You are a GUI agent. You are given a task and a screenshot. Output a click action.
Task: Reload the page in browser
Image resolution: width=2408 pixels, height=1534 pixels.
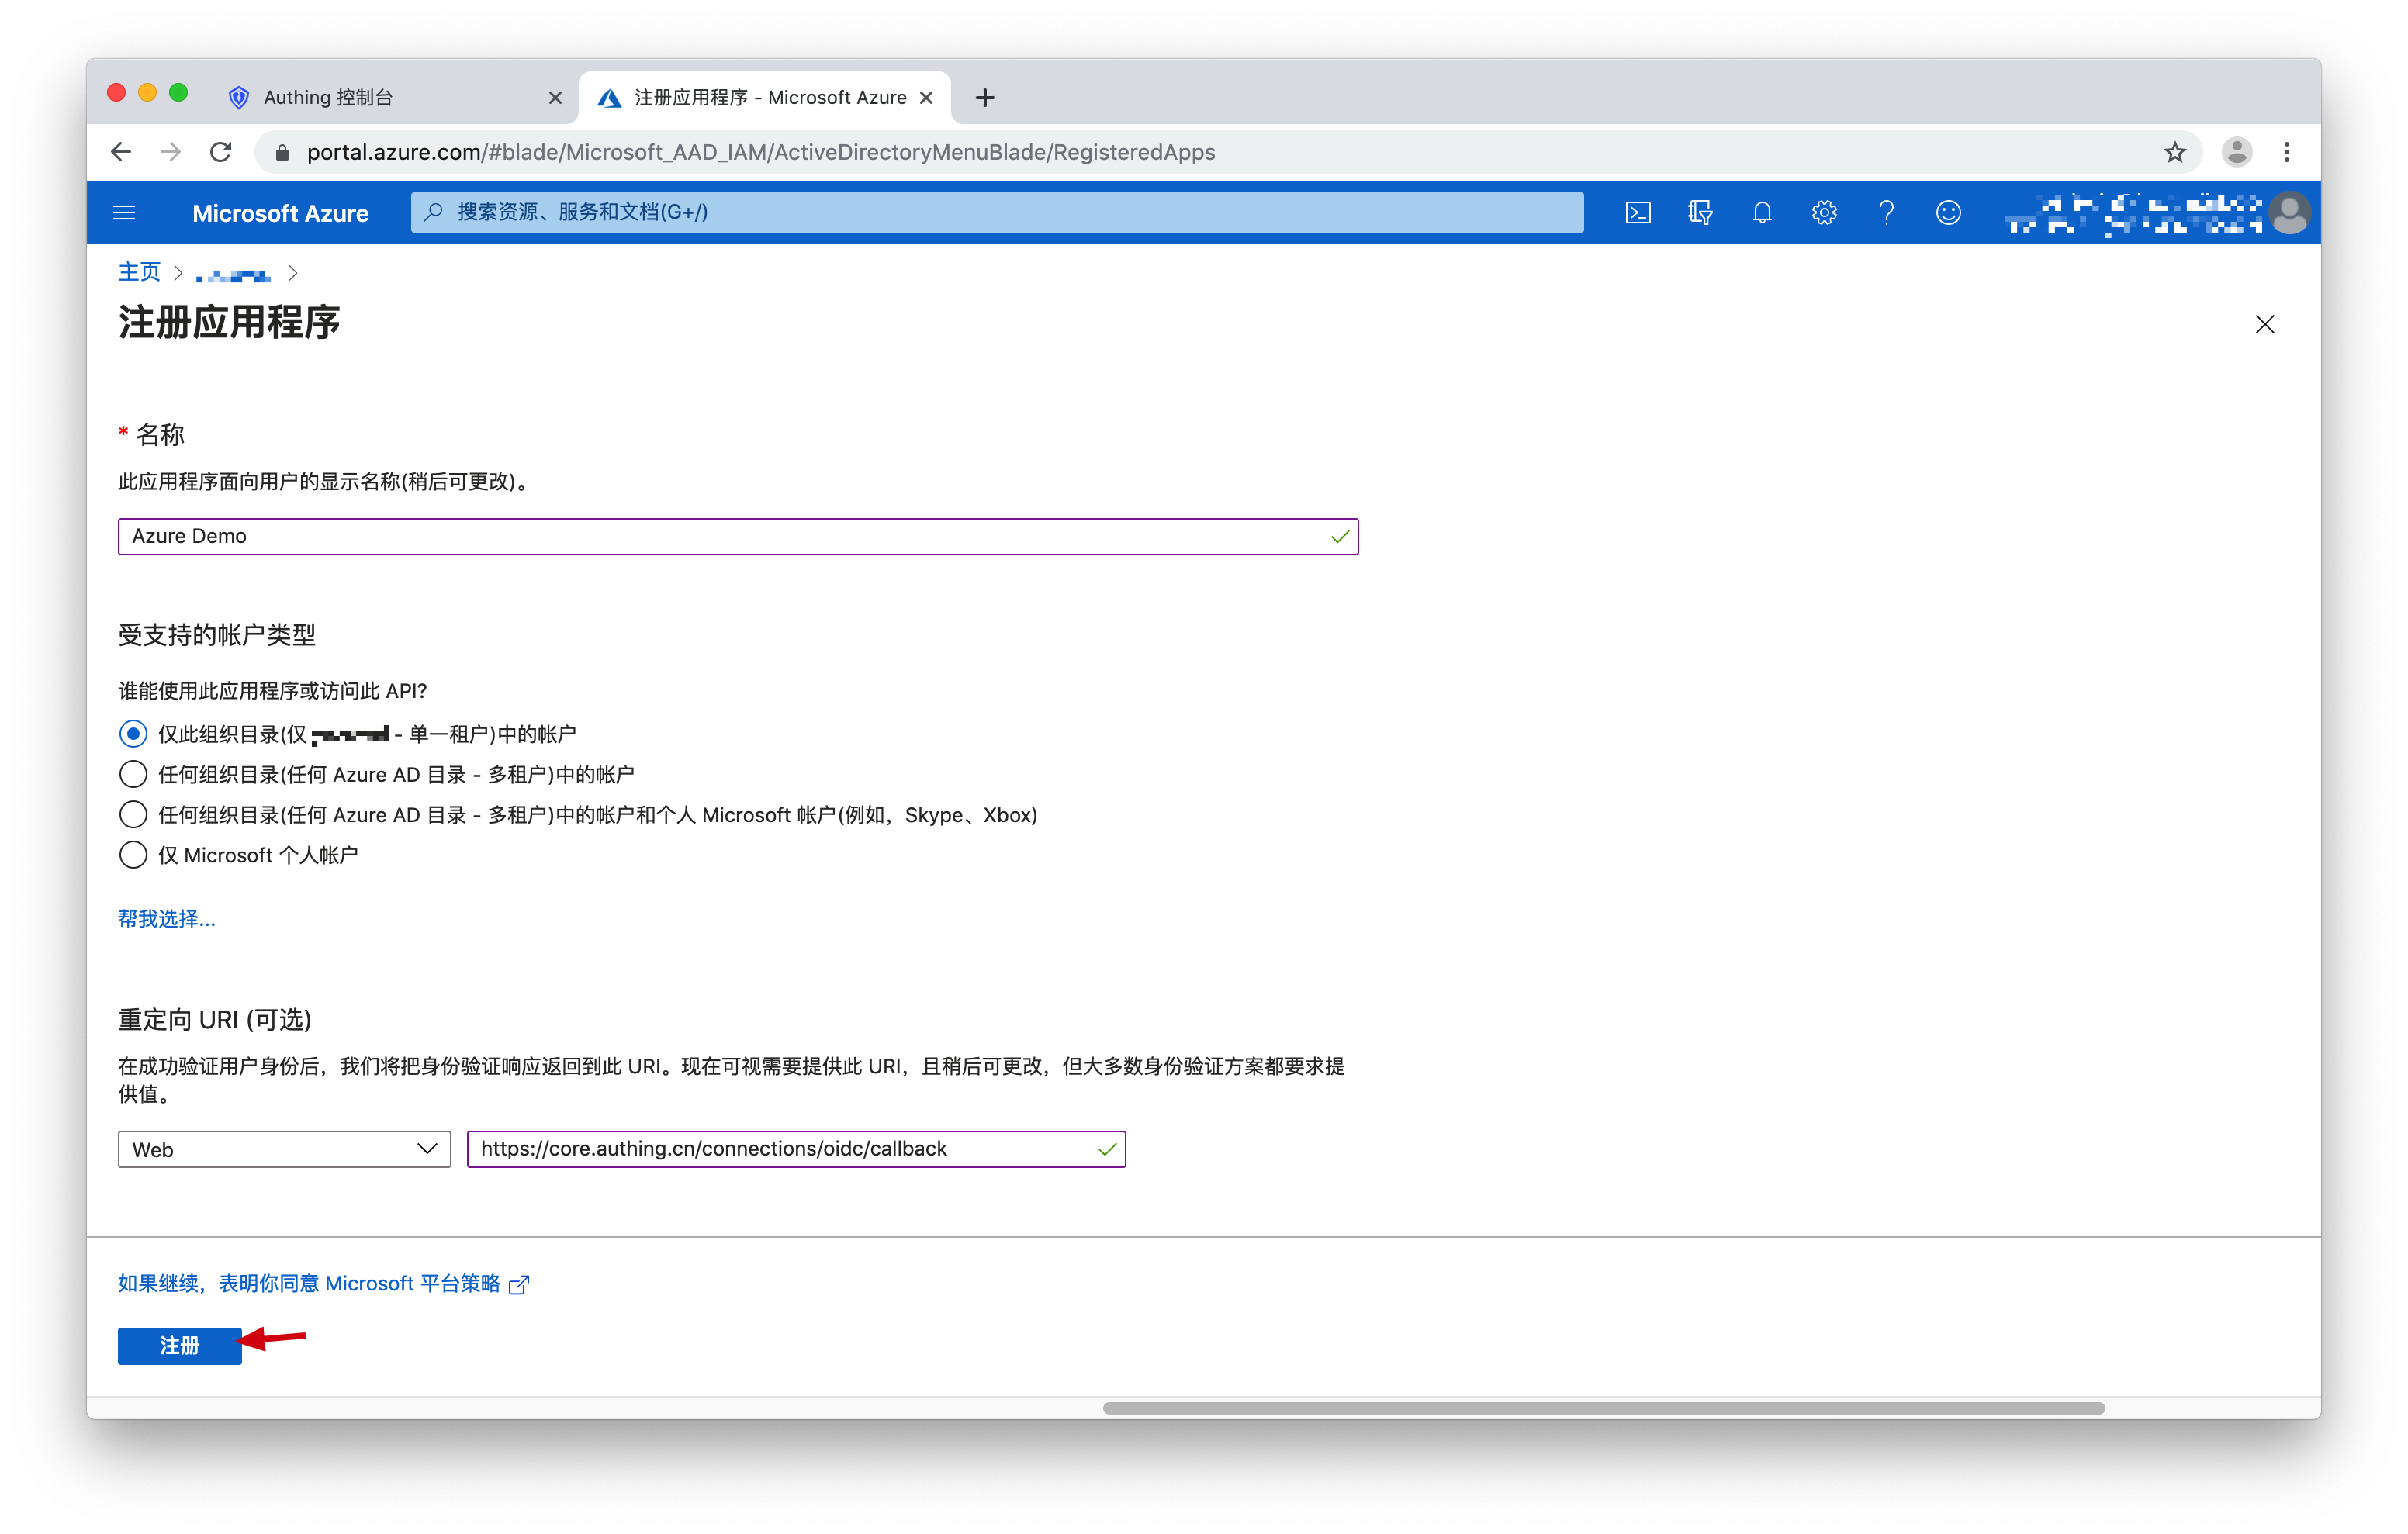click(221, 152)
